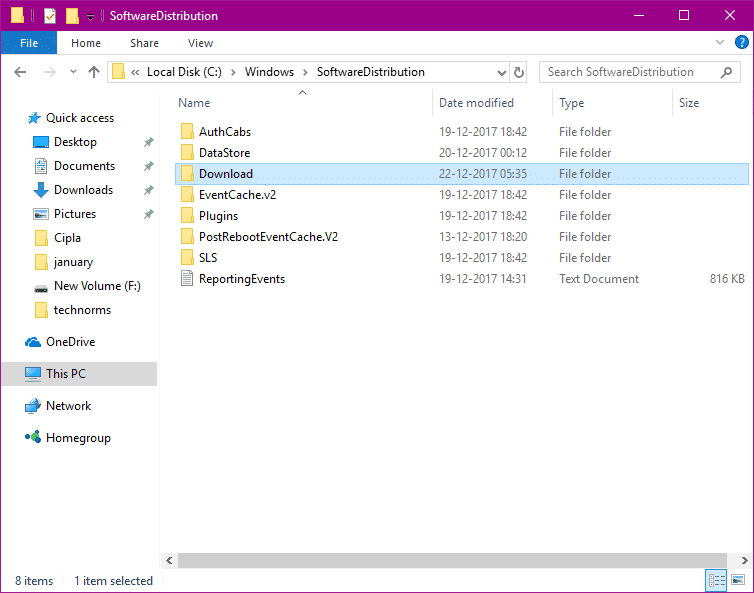Click the horizontal scrollbar right arrow
754x593 pixels.
tap(744, 560)
